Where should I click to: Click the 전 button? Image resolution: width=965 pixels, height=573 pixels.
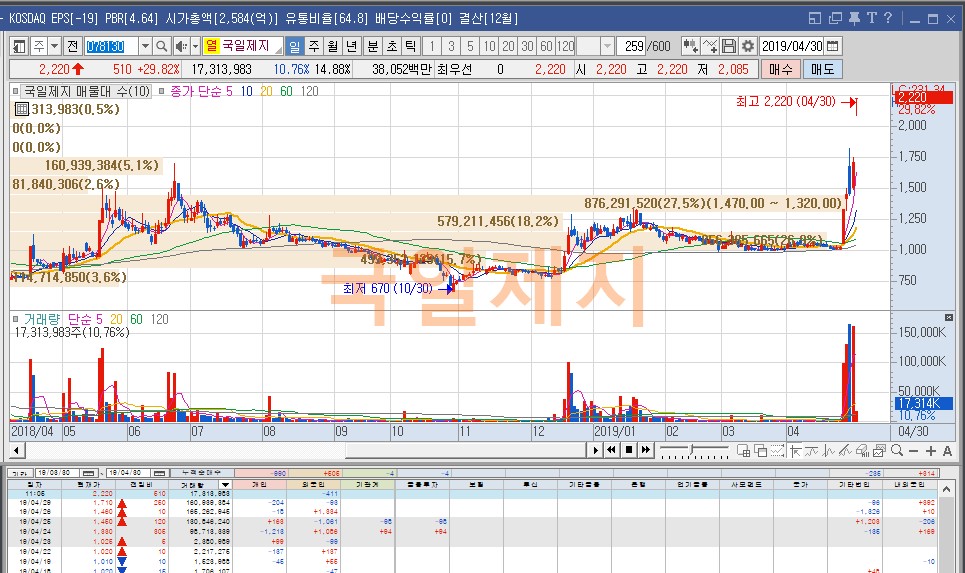coord(73,46)
